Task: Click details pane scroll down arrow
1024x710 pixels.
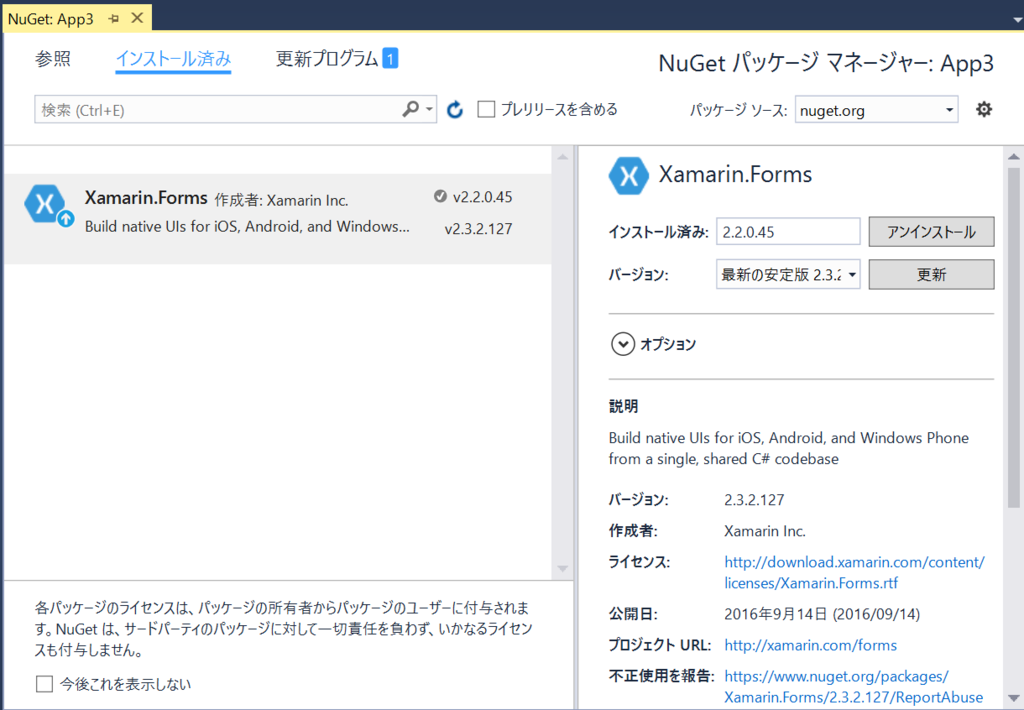Action: 1014,698
